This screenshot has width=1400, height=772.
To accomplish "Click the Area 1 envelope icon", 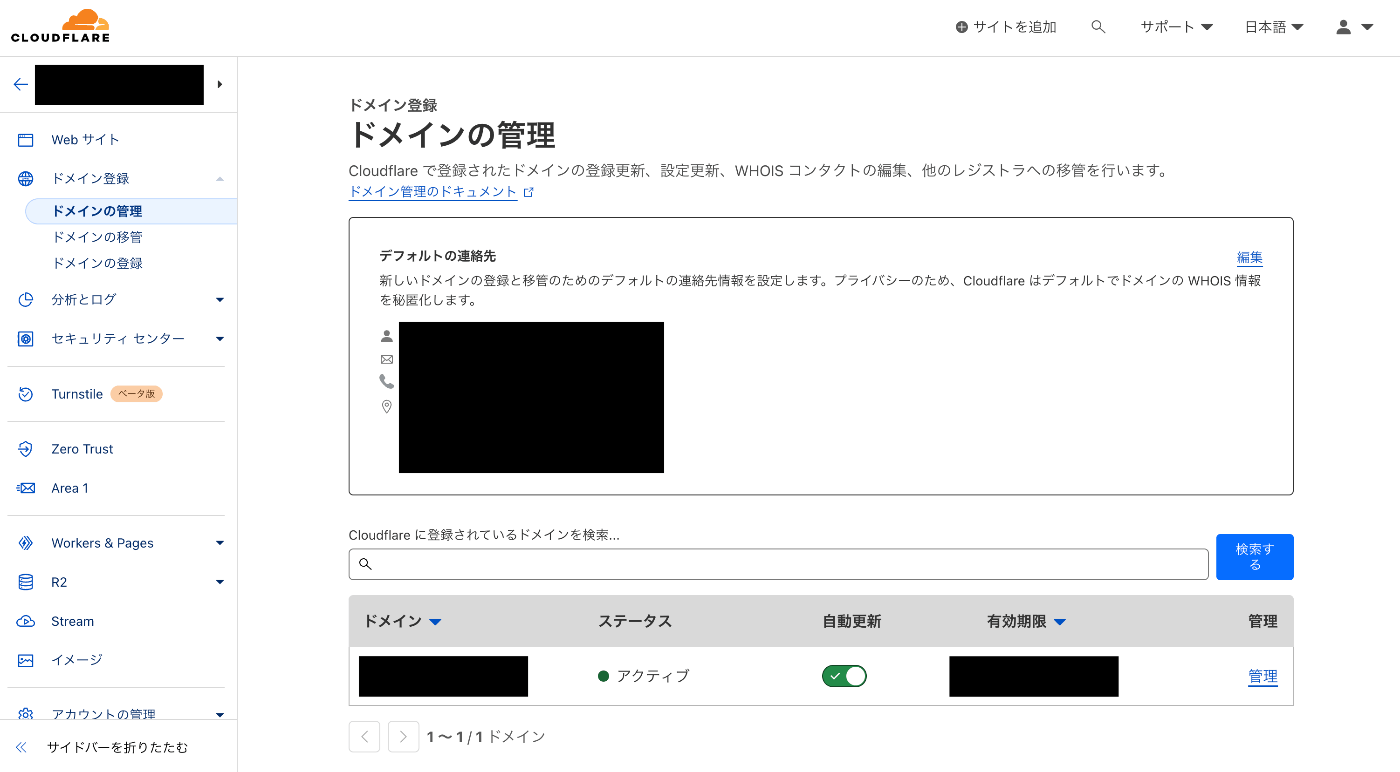I will point(26,488).
